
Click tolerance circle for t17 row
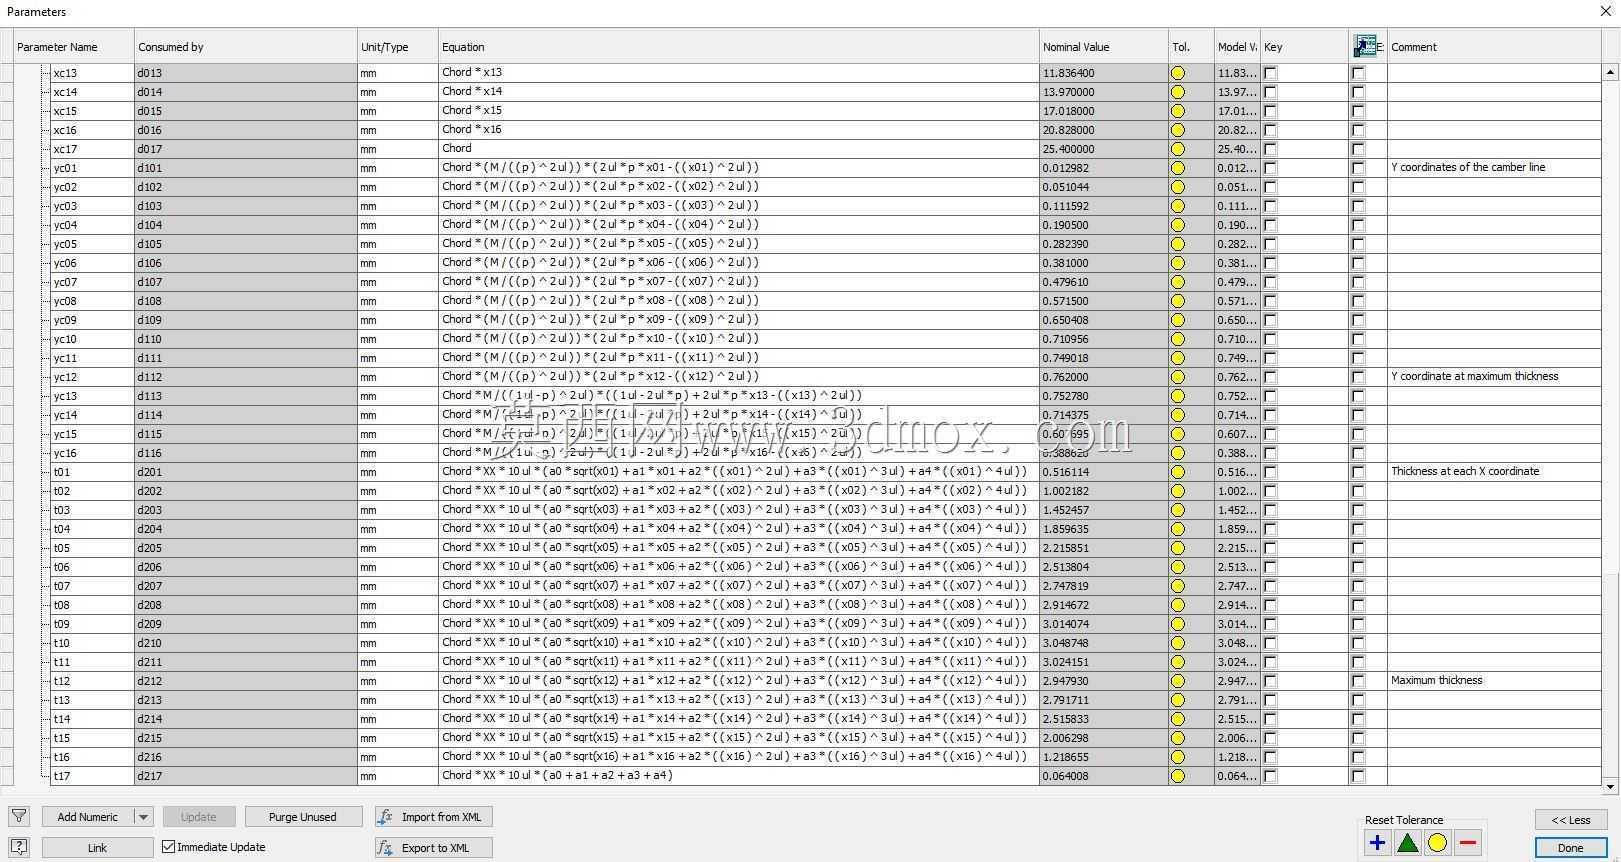[1178, 776]
